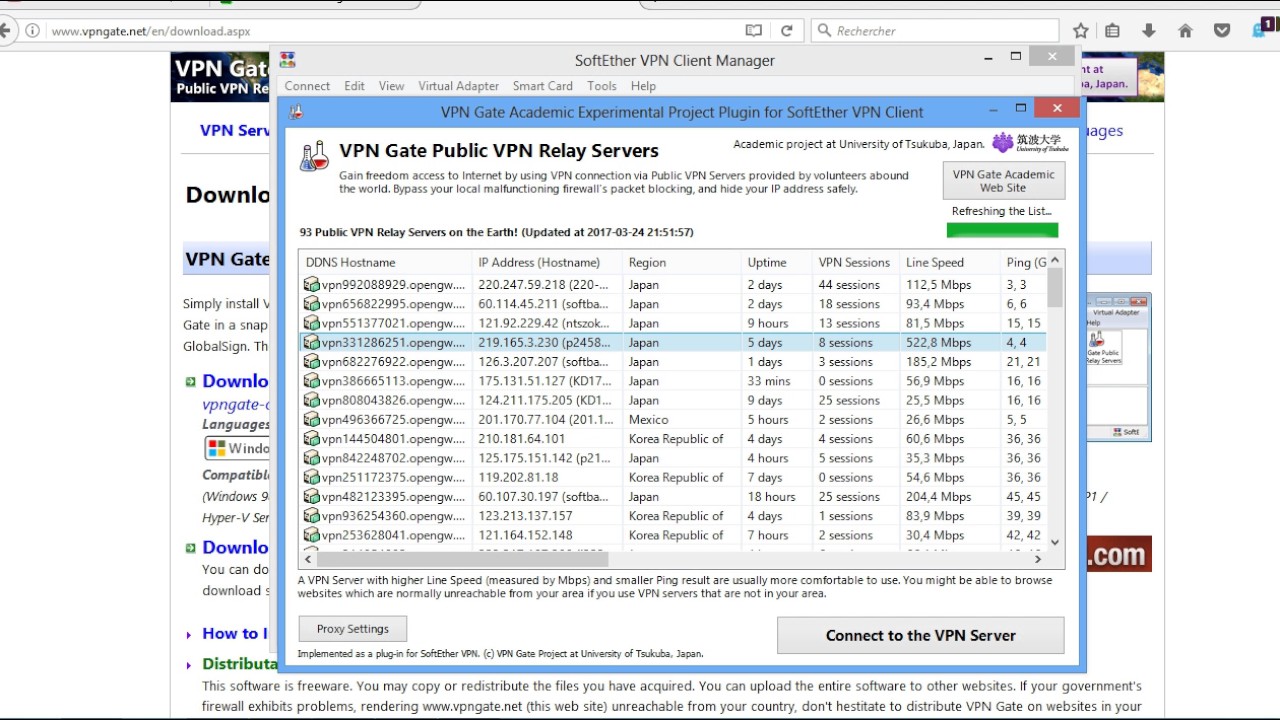The width and height of the screenshot is (1280, 720).
Task: Click the server icon for vpn386665113
Action: [312, 381]
